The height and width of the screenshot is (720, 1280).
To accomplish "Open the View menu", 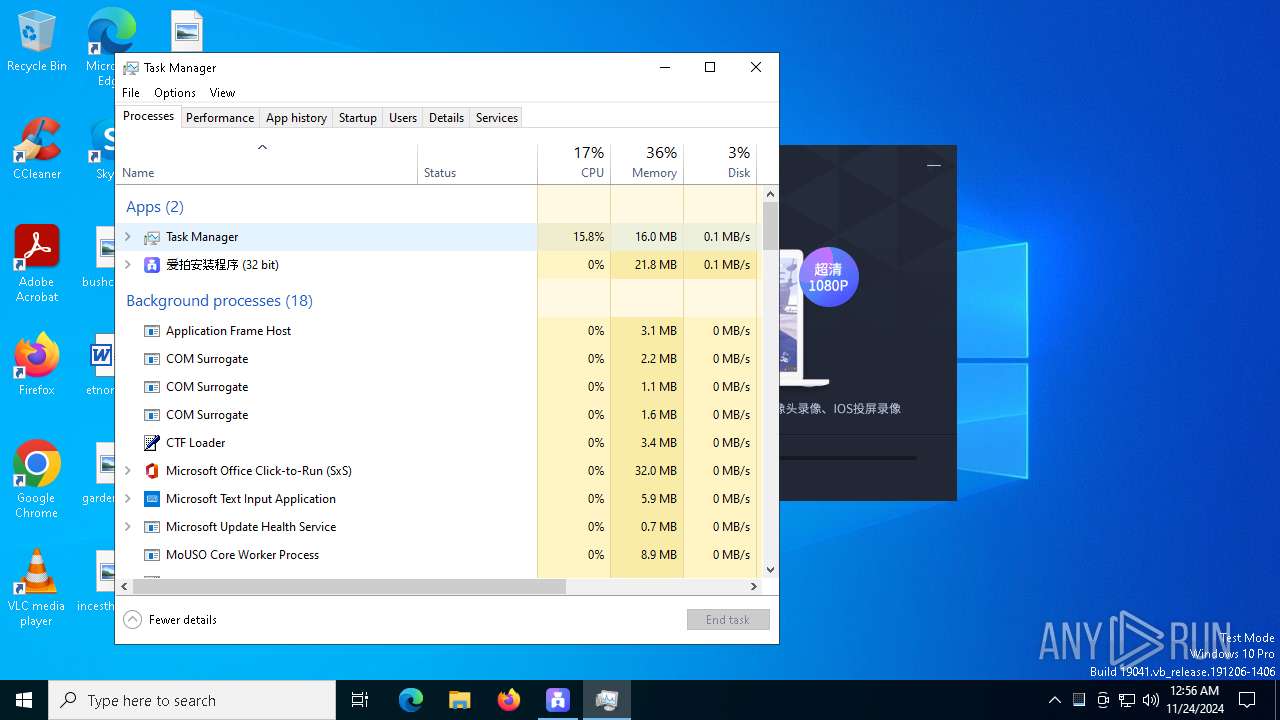I will [x=222, y=93].
